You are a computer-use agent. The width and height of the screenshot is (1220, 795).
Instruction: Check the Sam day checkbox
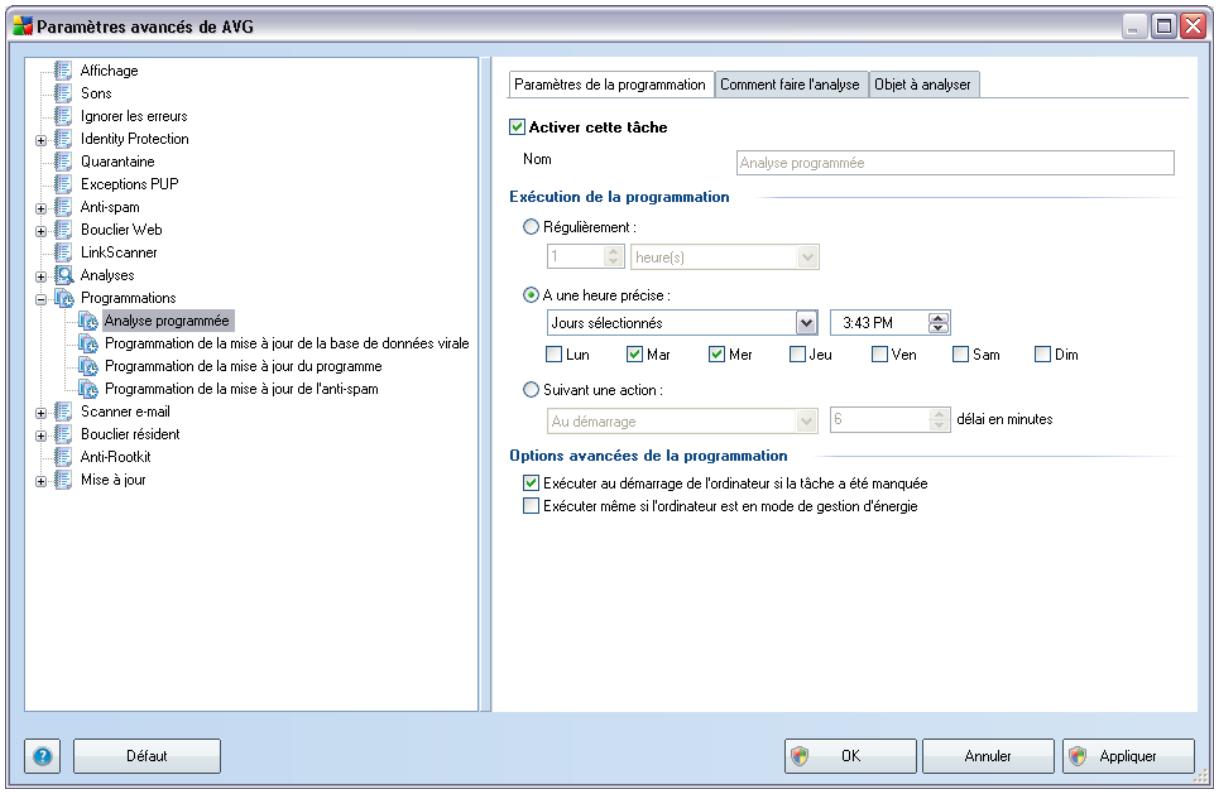pos(960,354)
